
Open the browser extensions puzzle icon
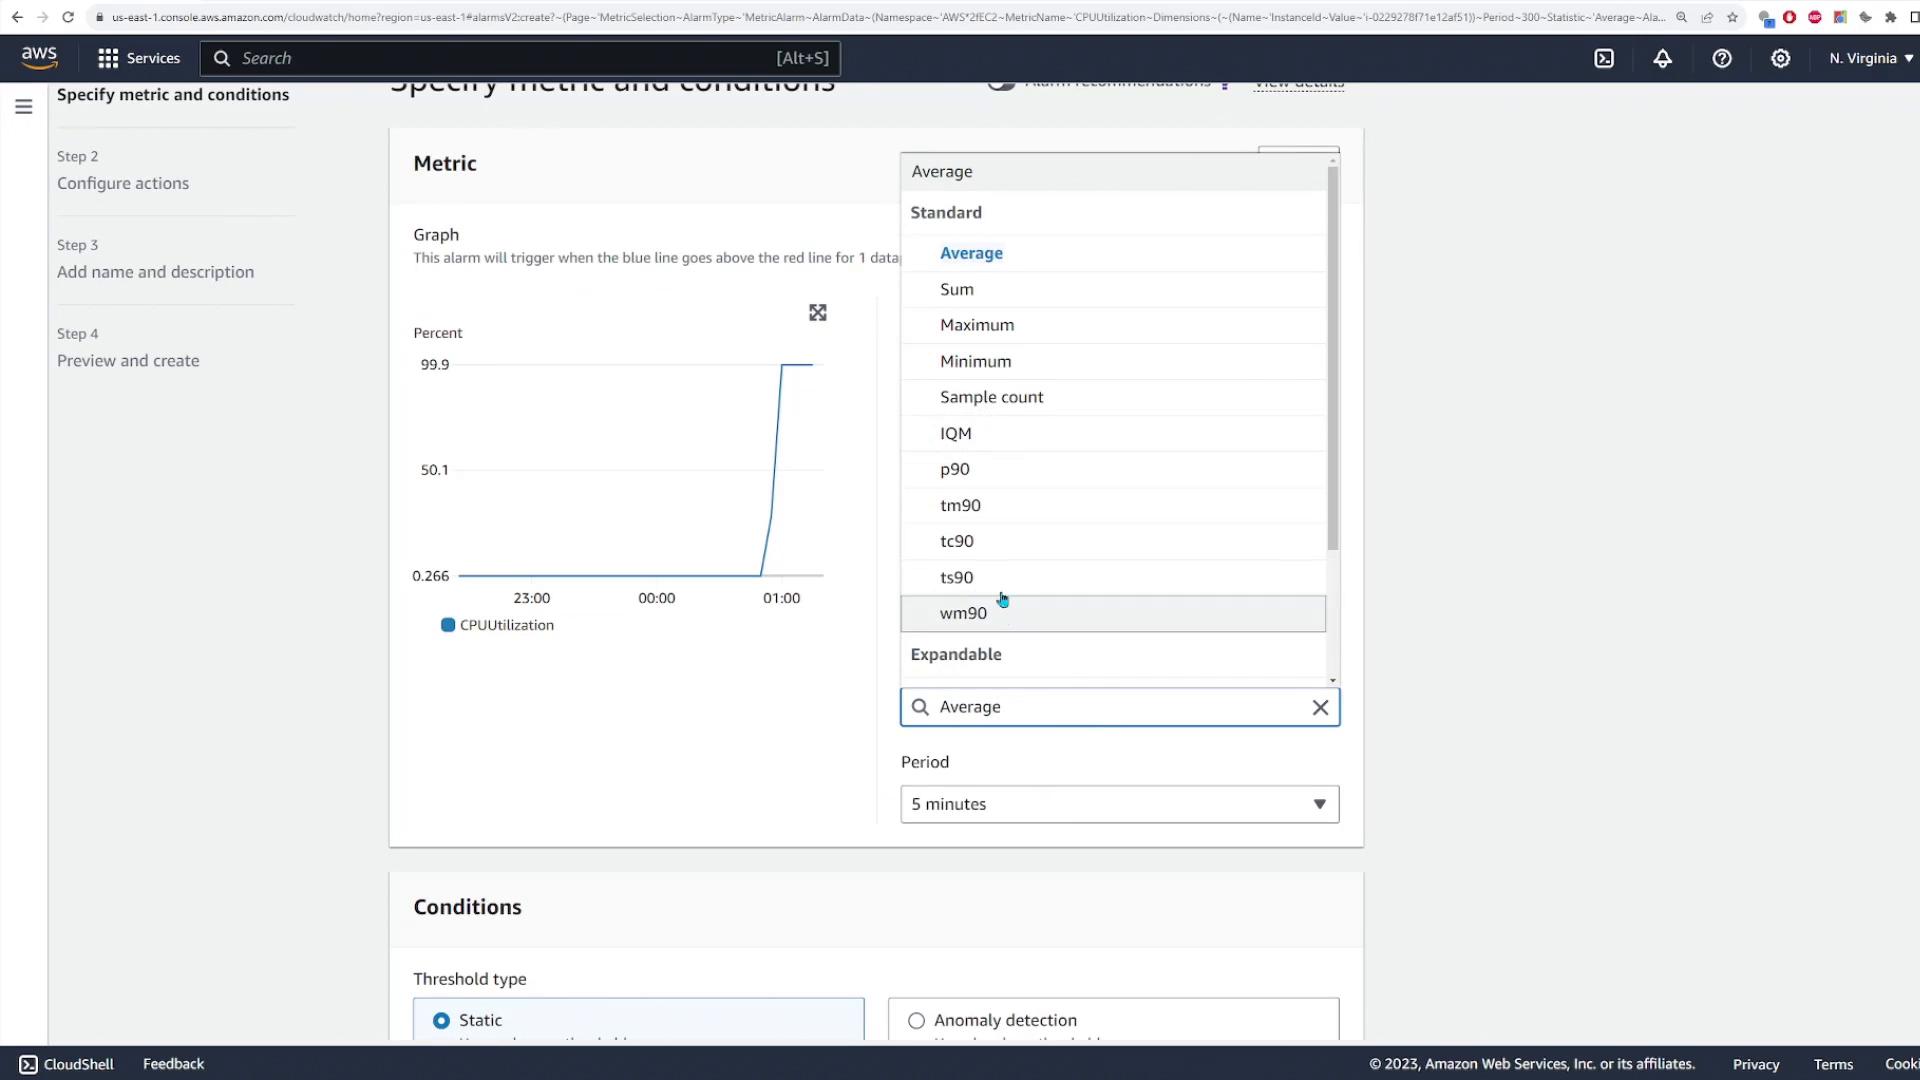click(1890, 17)
